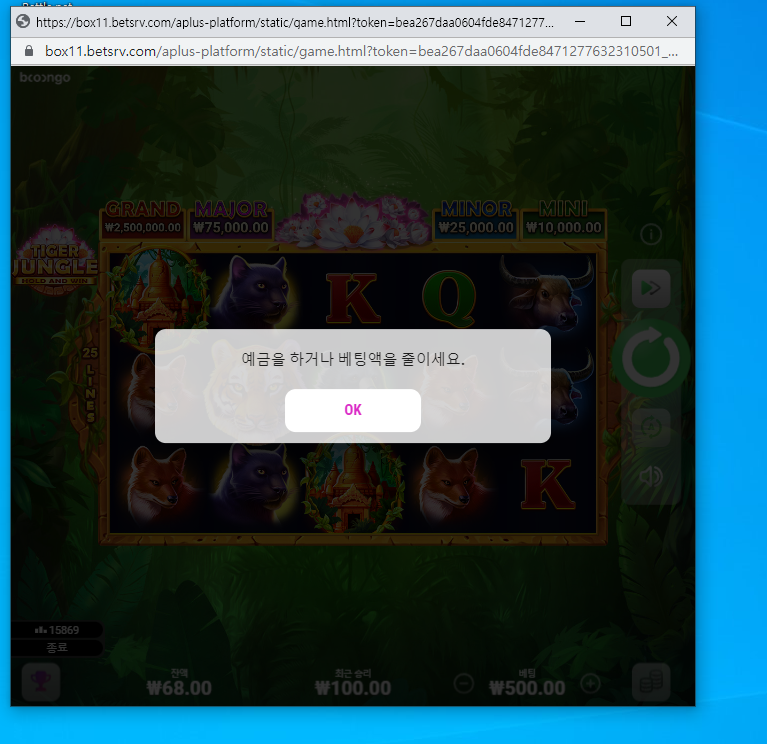Click the bet amount ₩500.00
This screenshot has width=767, height=744.
527,688
